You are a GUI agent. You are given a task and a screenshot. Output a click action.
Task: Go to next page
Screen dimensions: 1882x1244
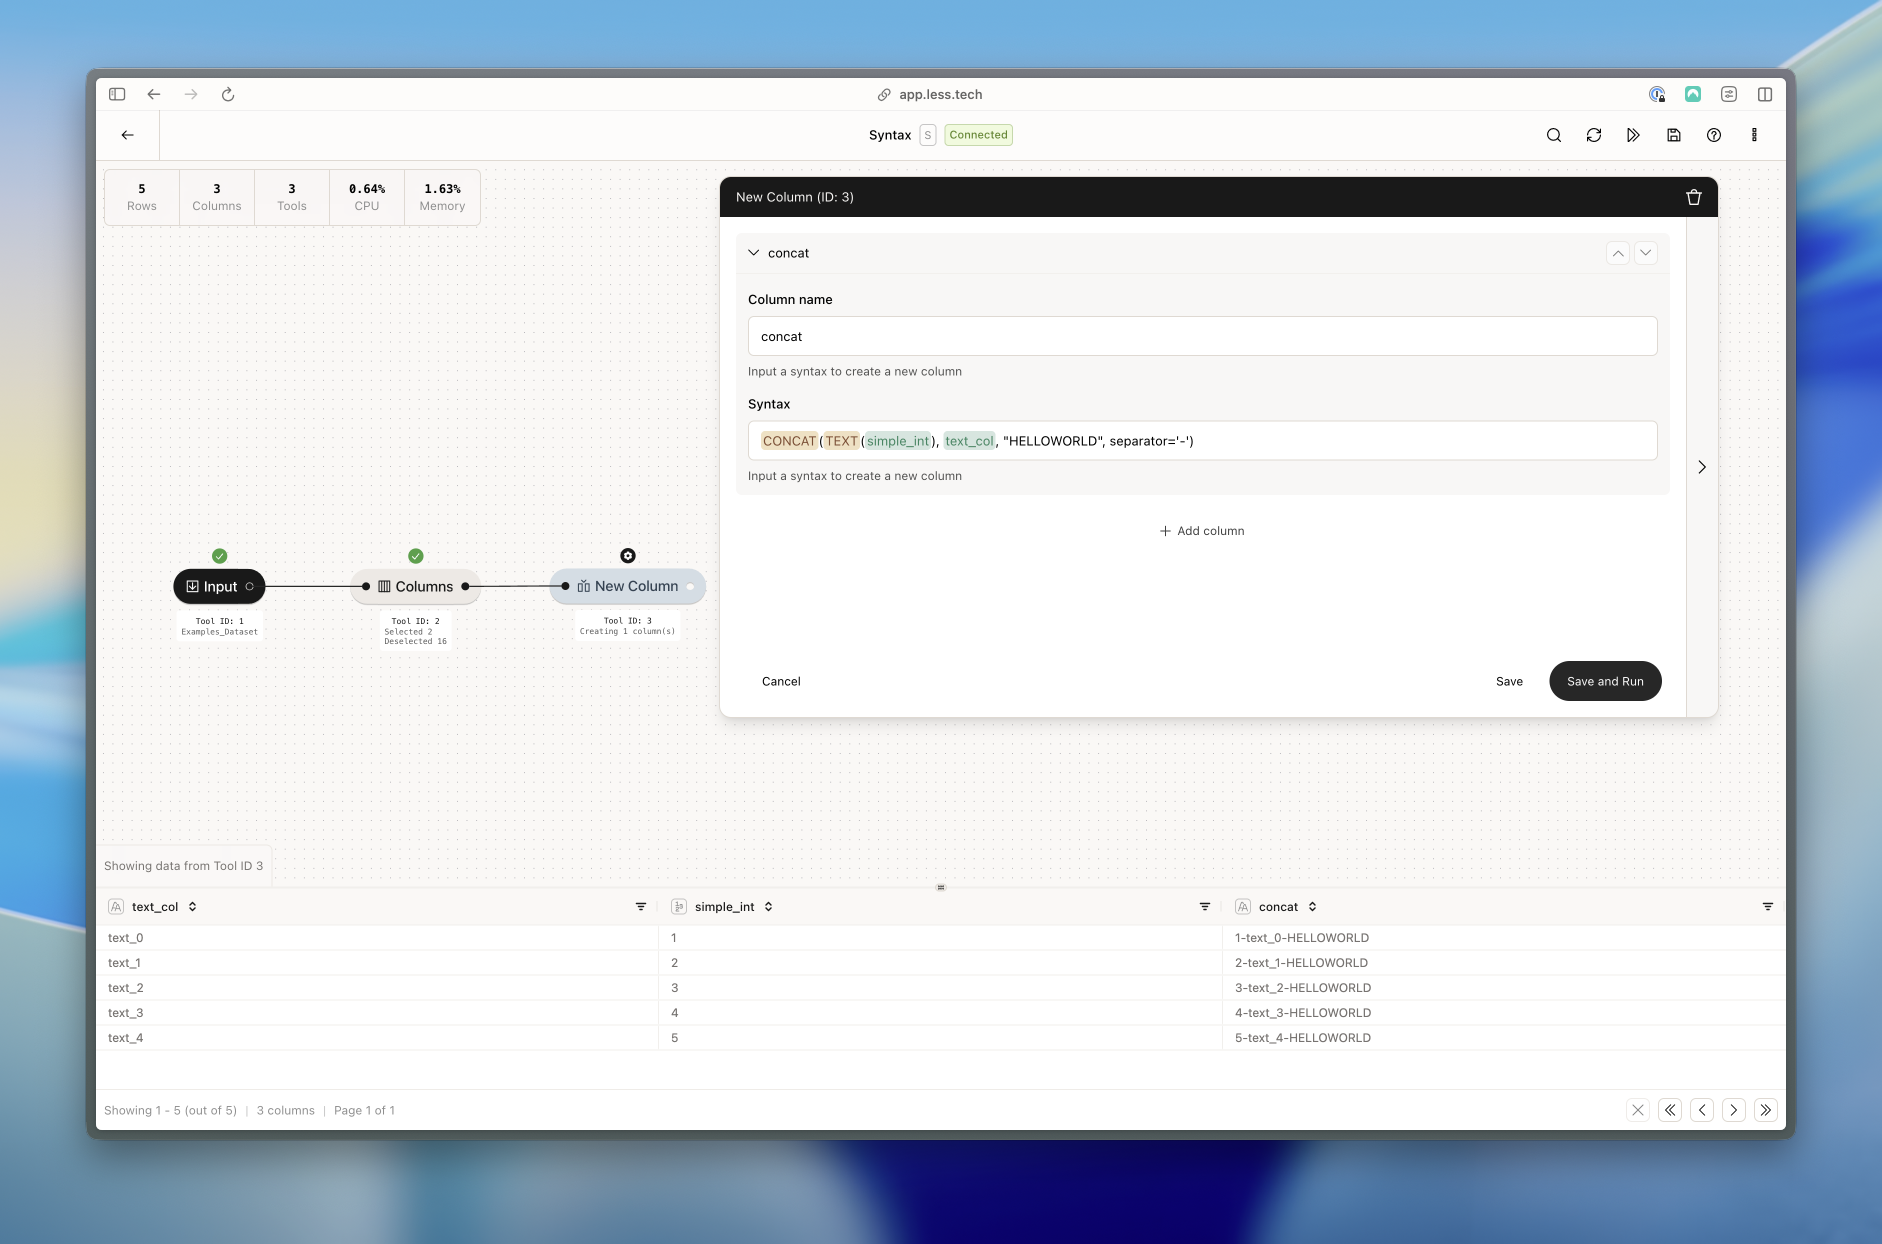click(1734, 1110)
